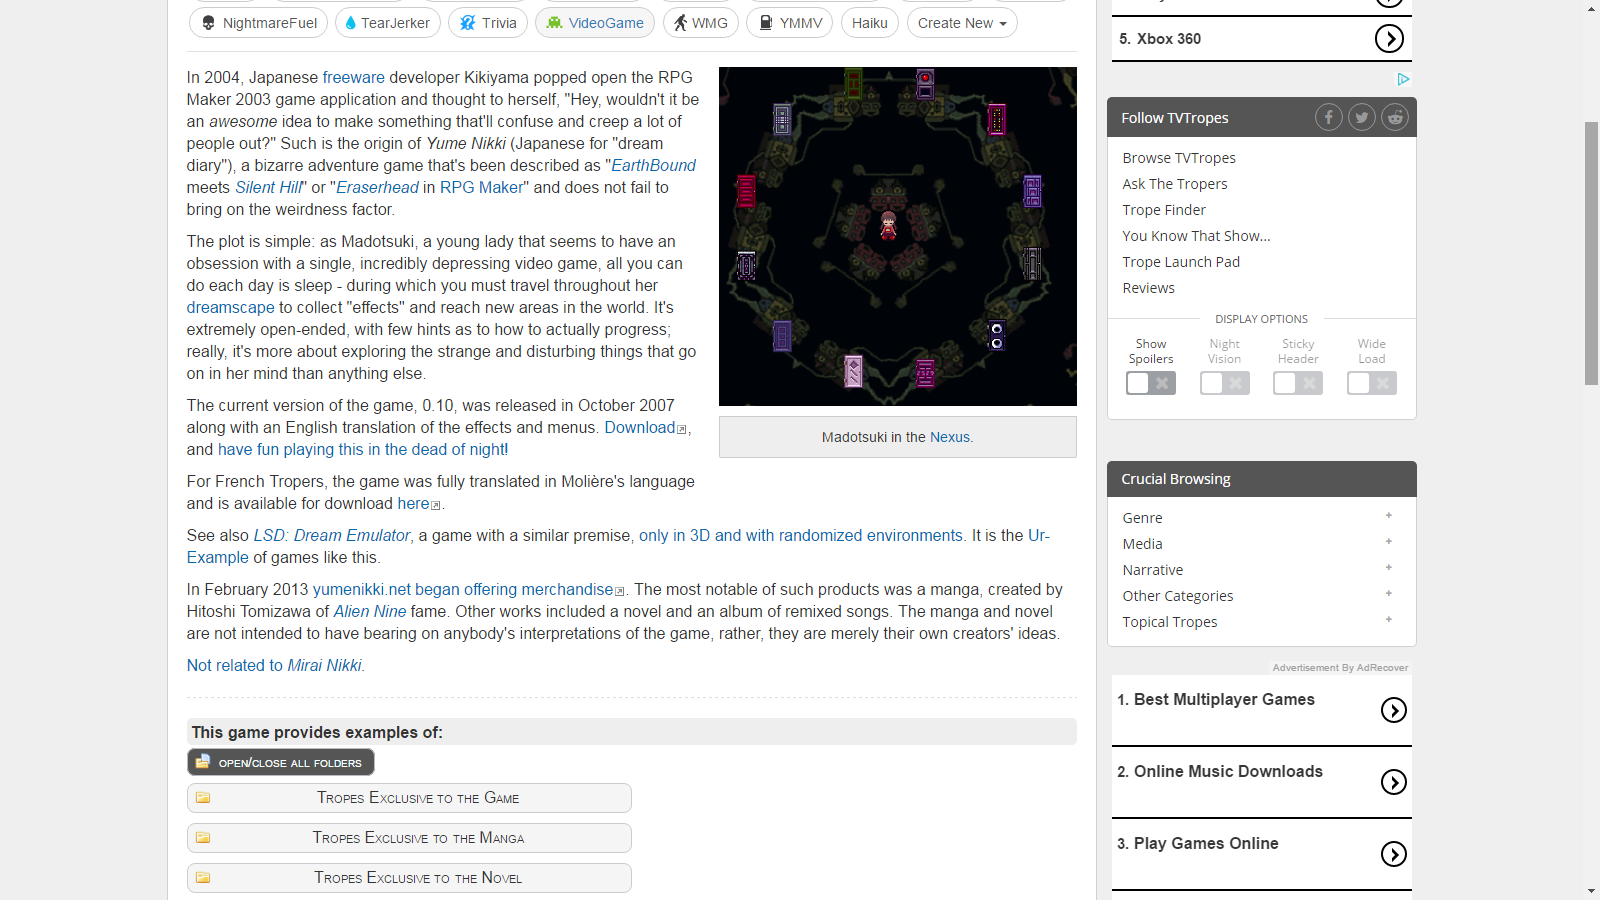Switch to YMMV tab
The width and height of the screenshot is (1600, 900).
click(789, 23)
